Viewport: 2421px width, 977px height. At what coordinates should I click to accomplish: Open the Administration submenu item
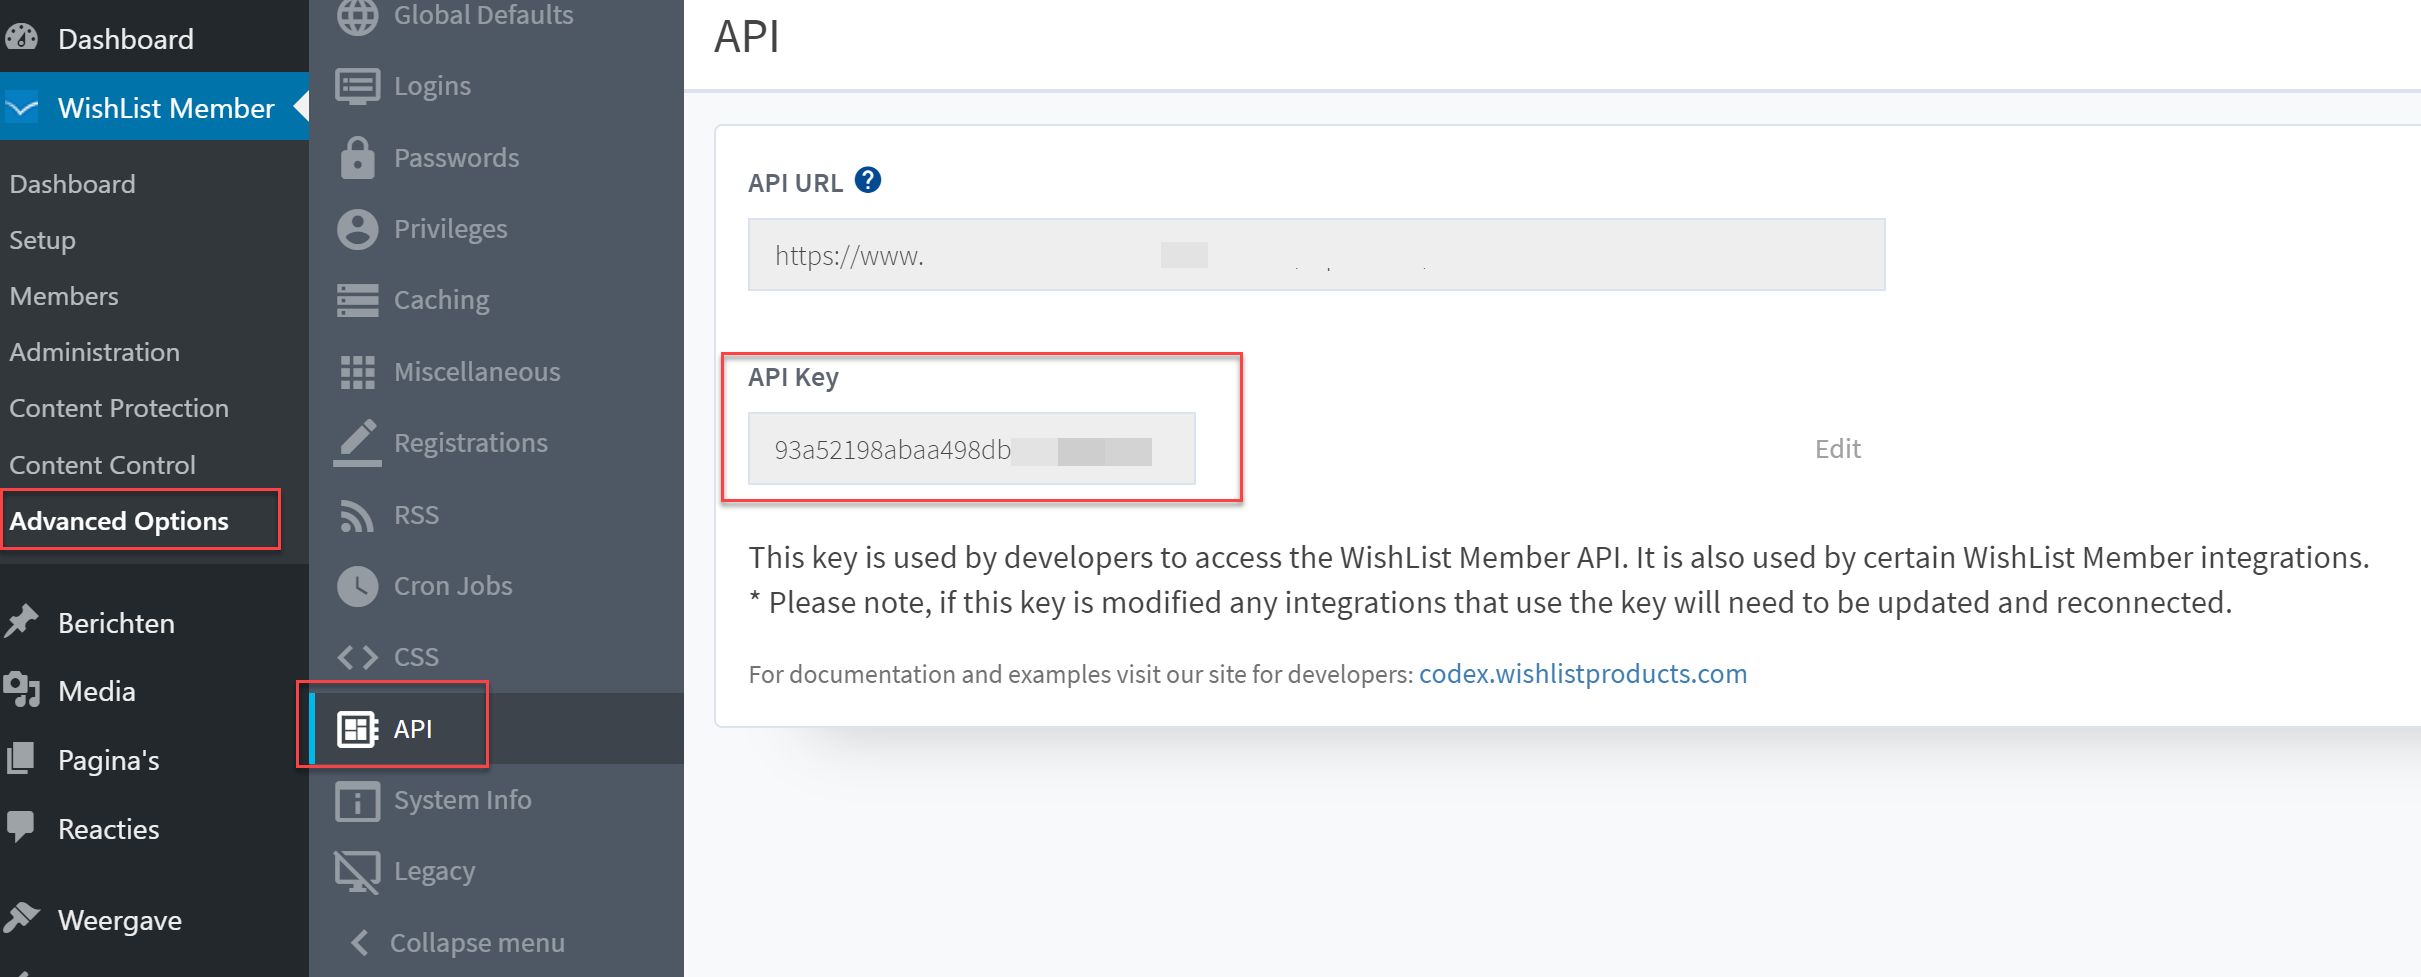click(95, 352)
